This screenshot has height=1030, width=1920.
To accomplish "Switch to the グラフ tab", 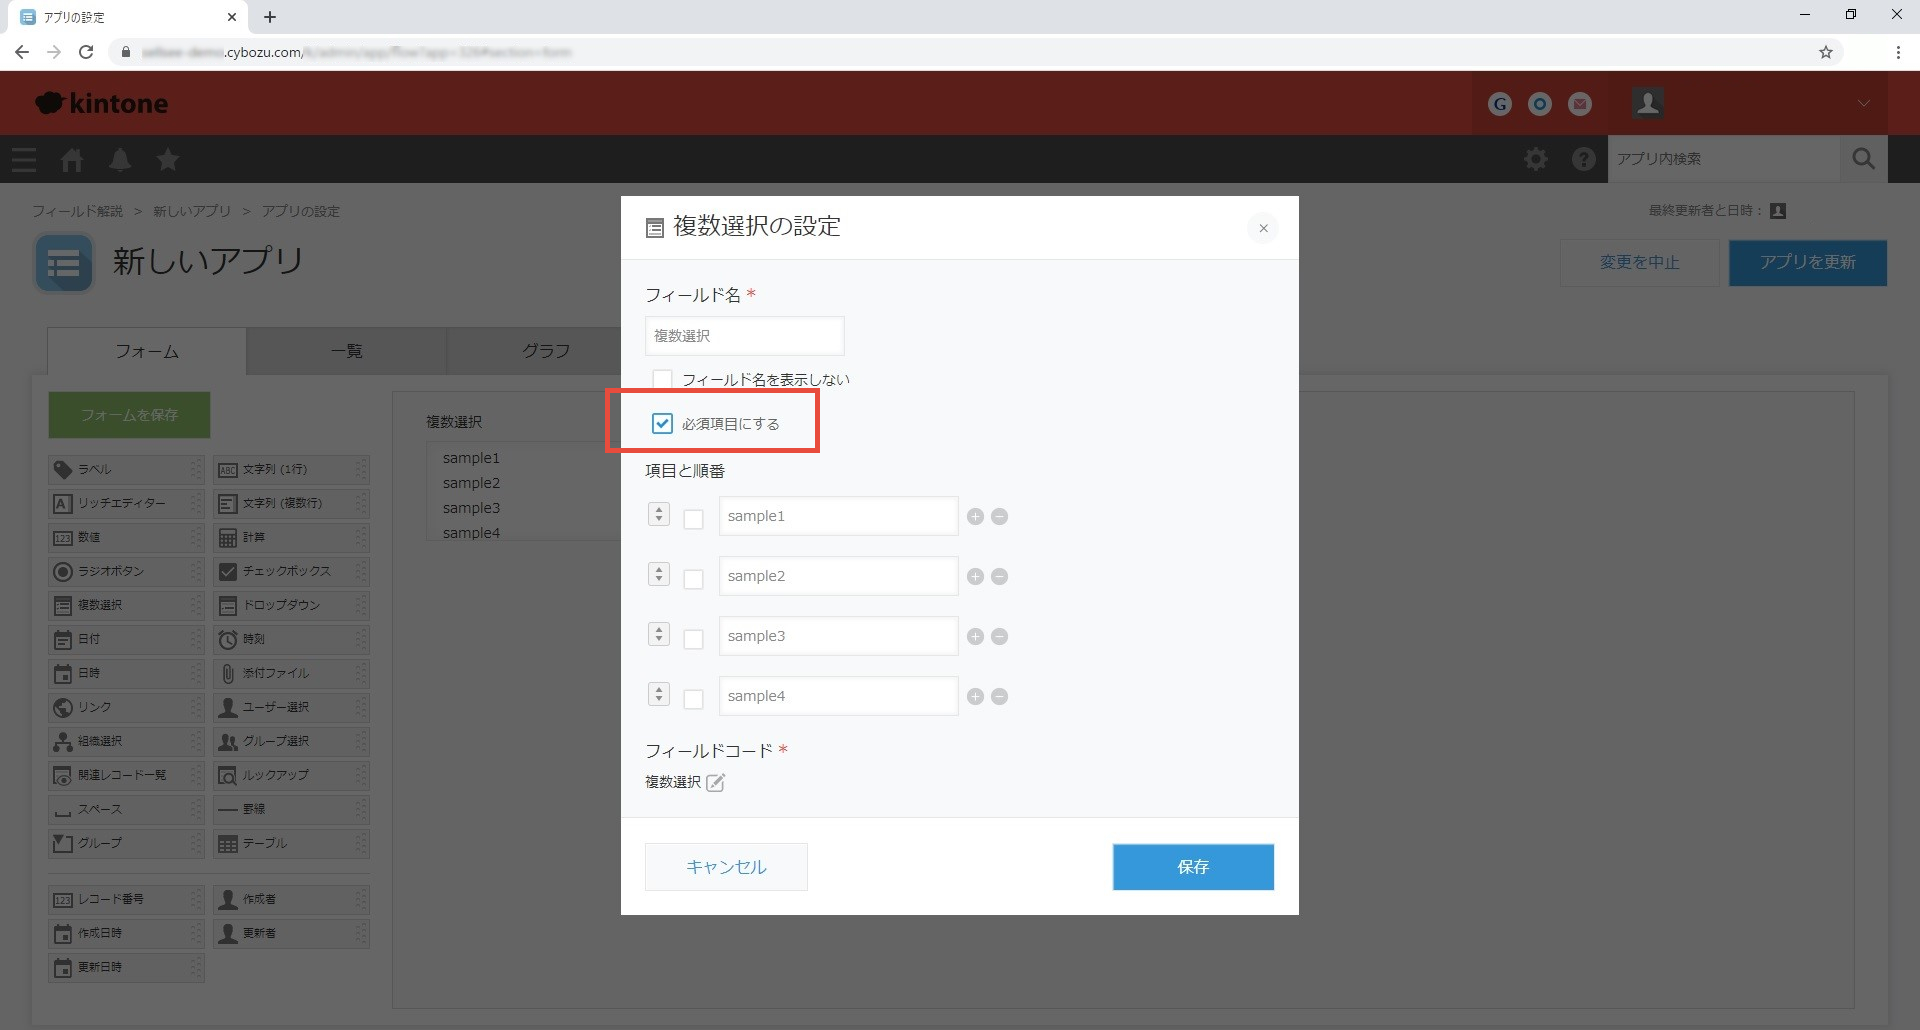I will [x=546, y=351].
